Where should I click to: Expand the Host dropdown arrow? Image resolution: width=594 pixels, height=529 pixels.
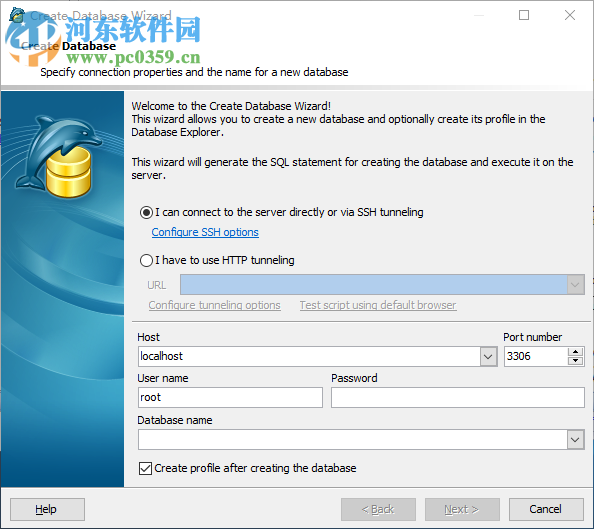coord(488,357)
